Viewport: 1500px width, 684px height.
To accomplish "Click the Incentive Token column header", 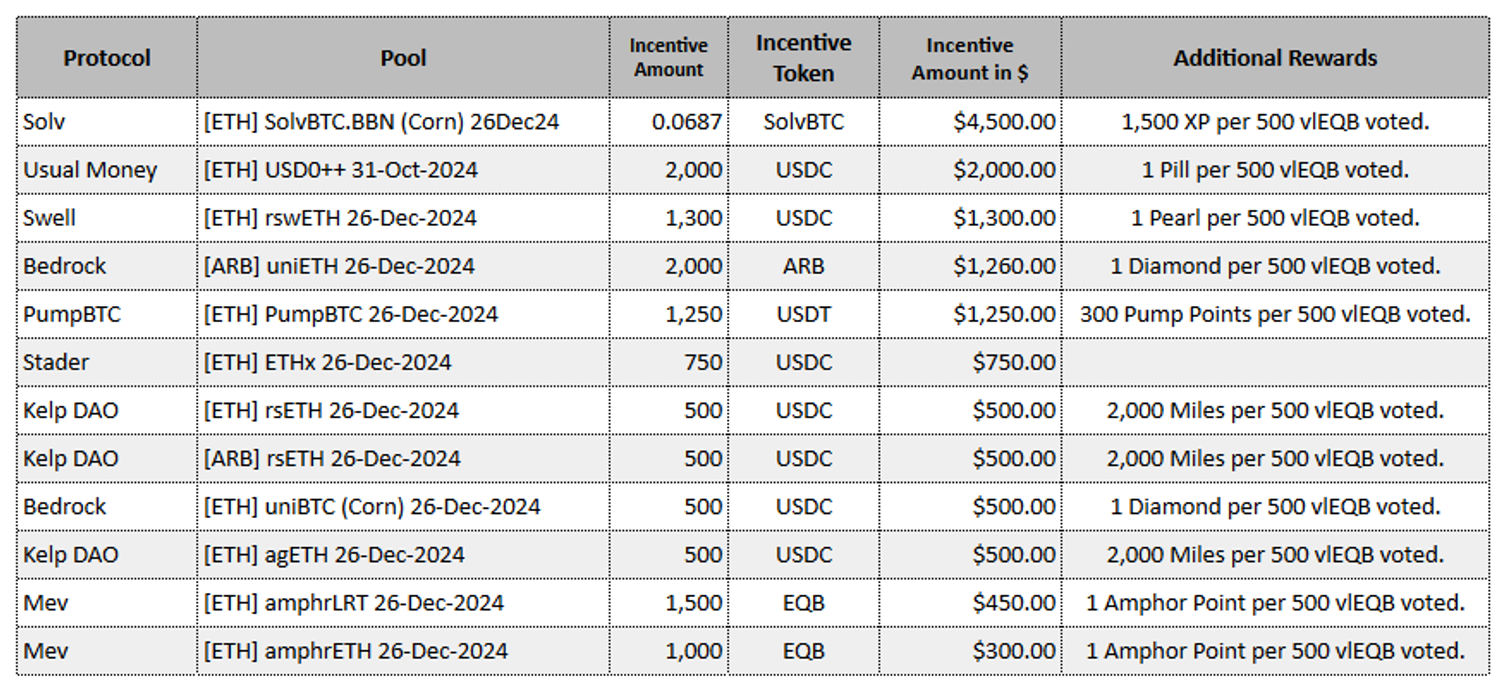I will (803, 58).
